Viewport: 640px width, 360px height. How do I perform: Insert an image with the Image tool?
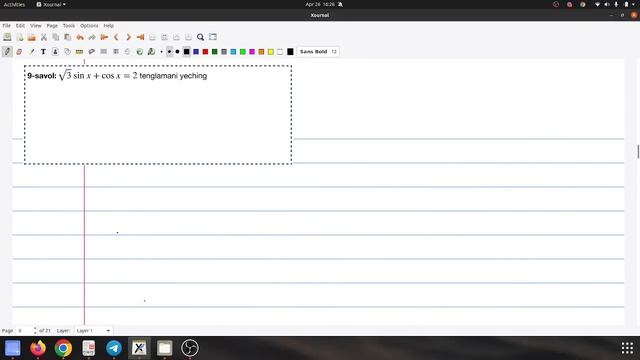[x=55, y=52]
